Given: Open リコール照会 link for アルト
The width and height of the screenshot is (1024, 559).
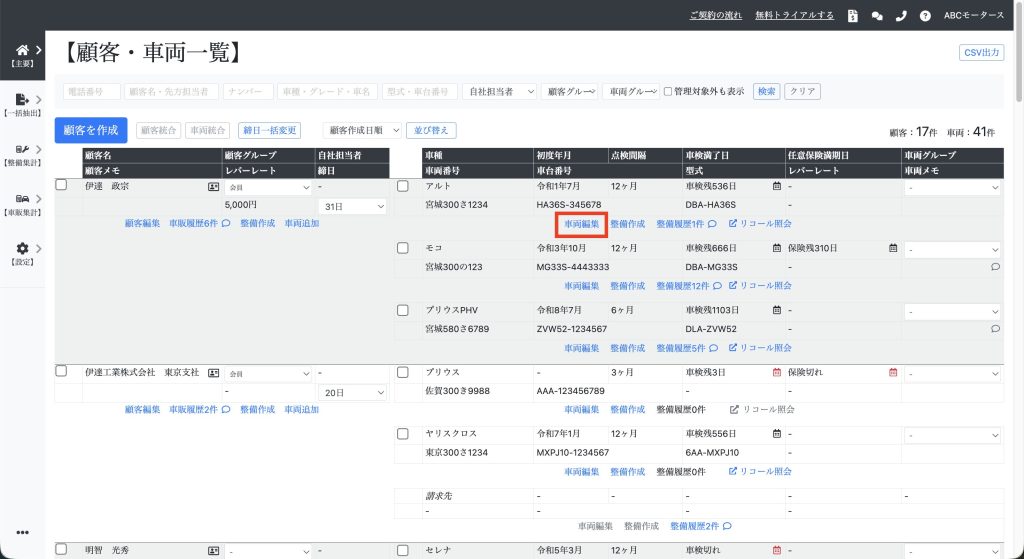Looking at the screenshot, I should 760,223.
